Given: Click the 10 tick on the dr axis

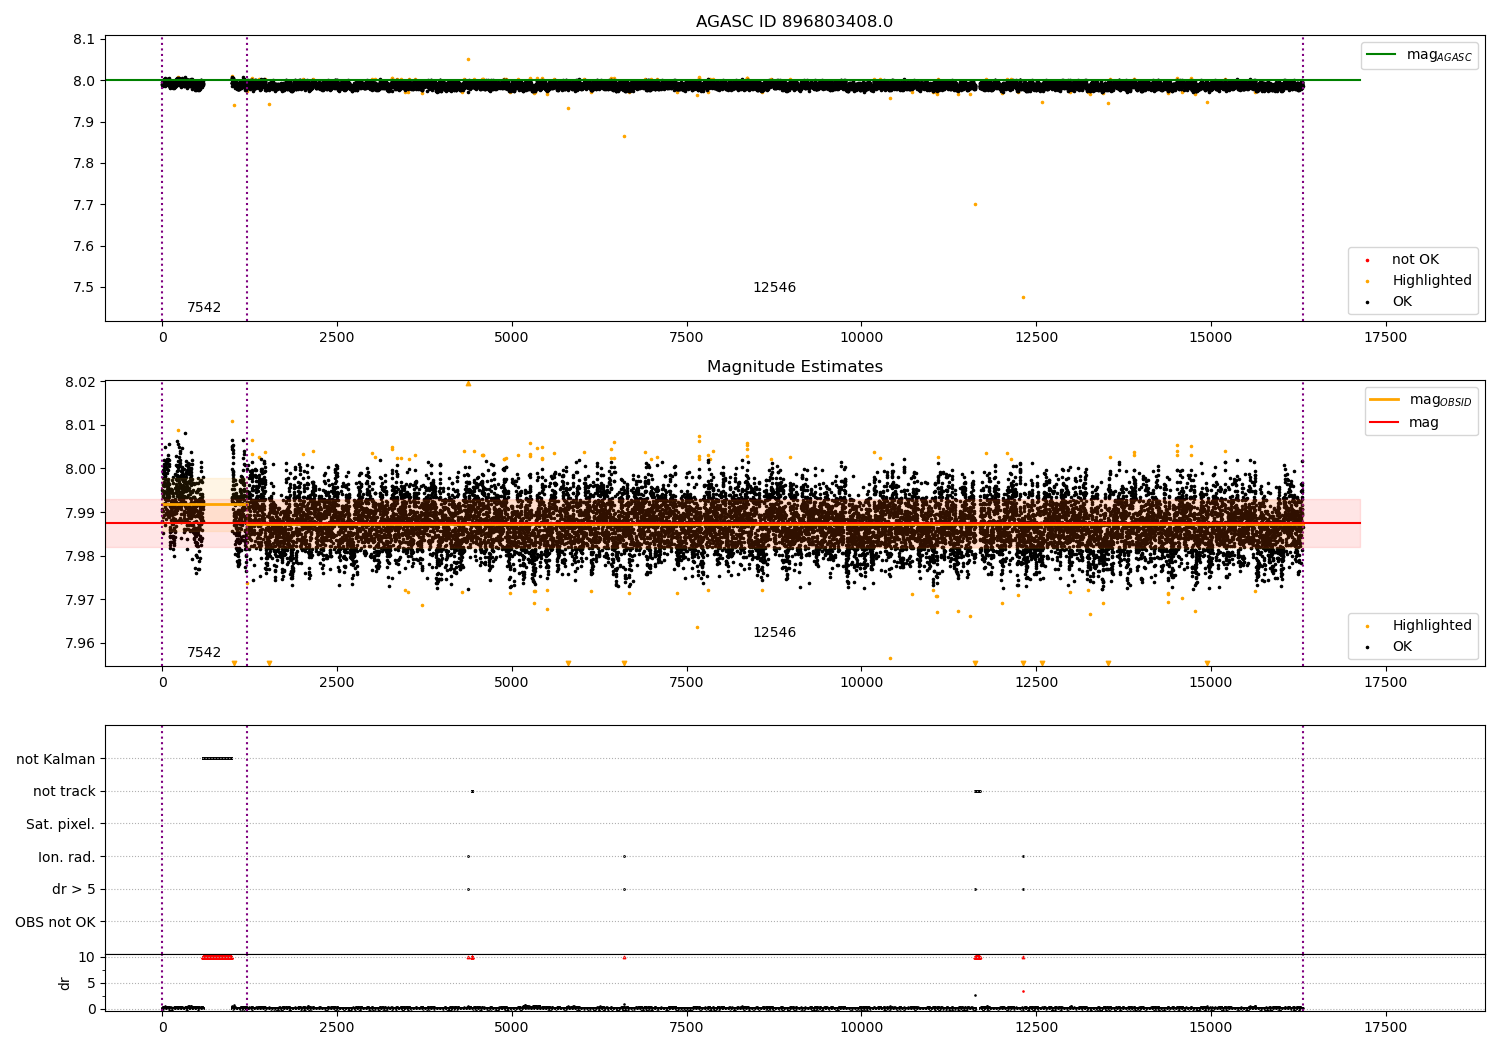Looking at the screenshot, I should click(x=87, y=957).
